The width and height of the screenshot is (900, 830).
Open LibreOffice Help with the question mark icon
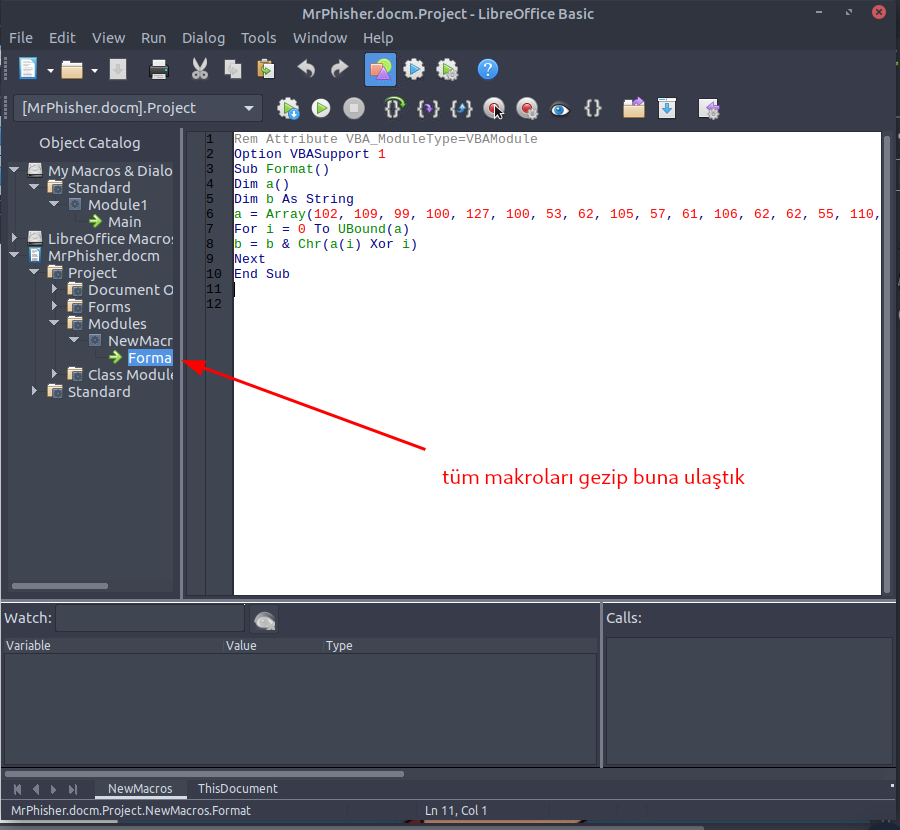[x=487, y=69]
